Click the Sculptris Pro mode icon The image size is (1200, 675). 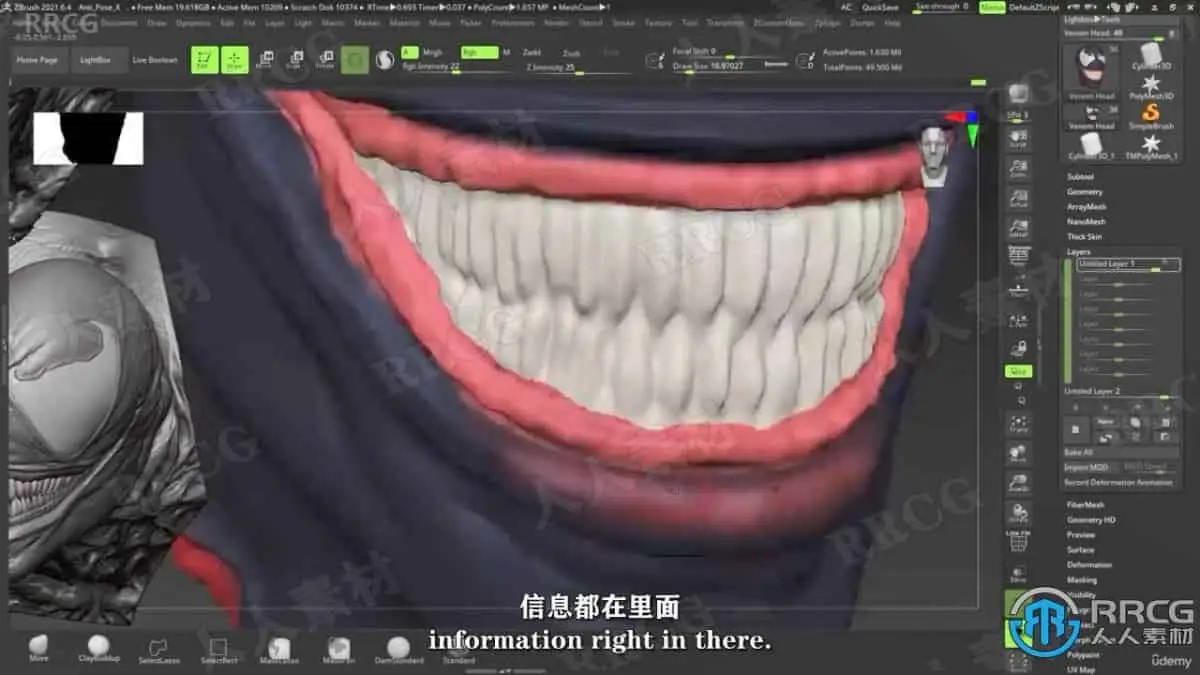pos(384,60)
